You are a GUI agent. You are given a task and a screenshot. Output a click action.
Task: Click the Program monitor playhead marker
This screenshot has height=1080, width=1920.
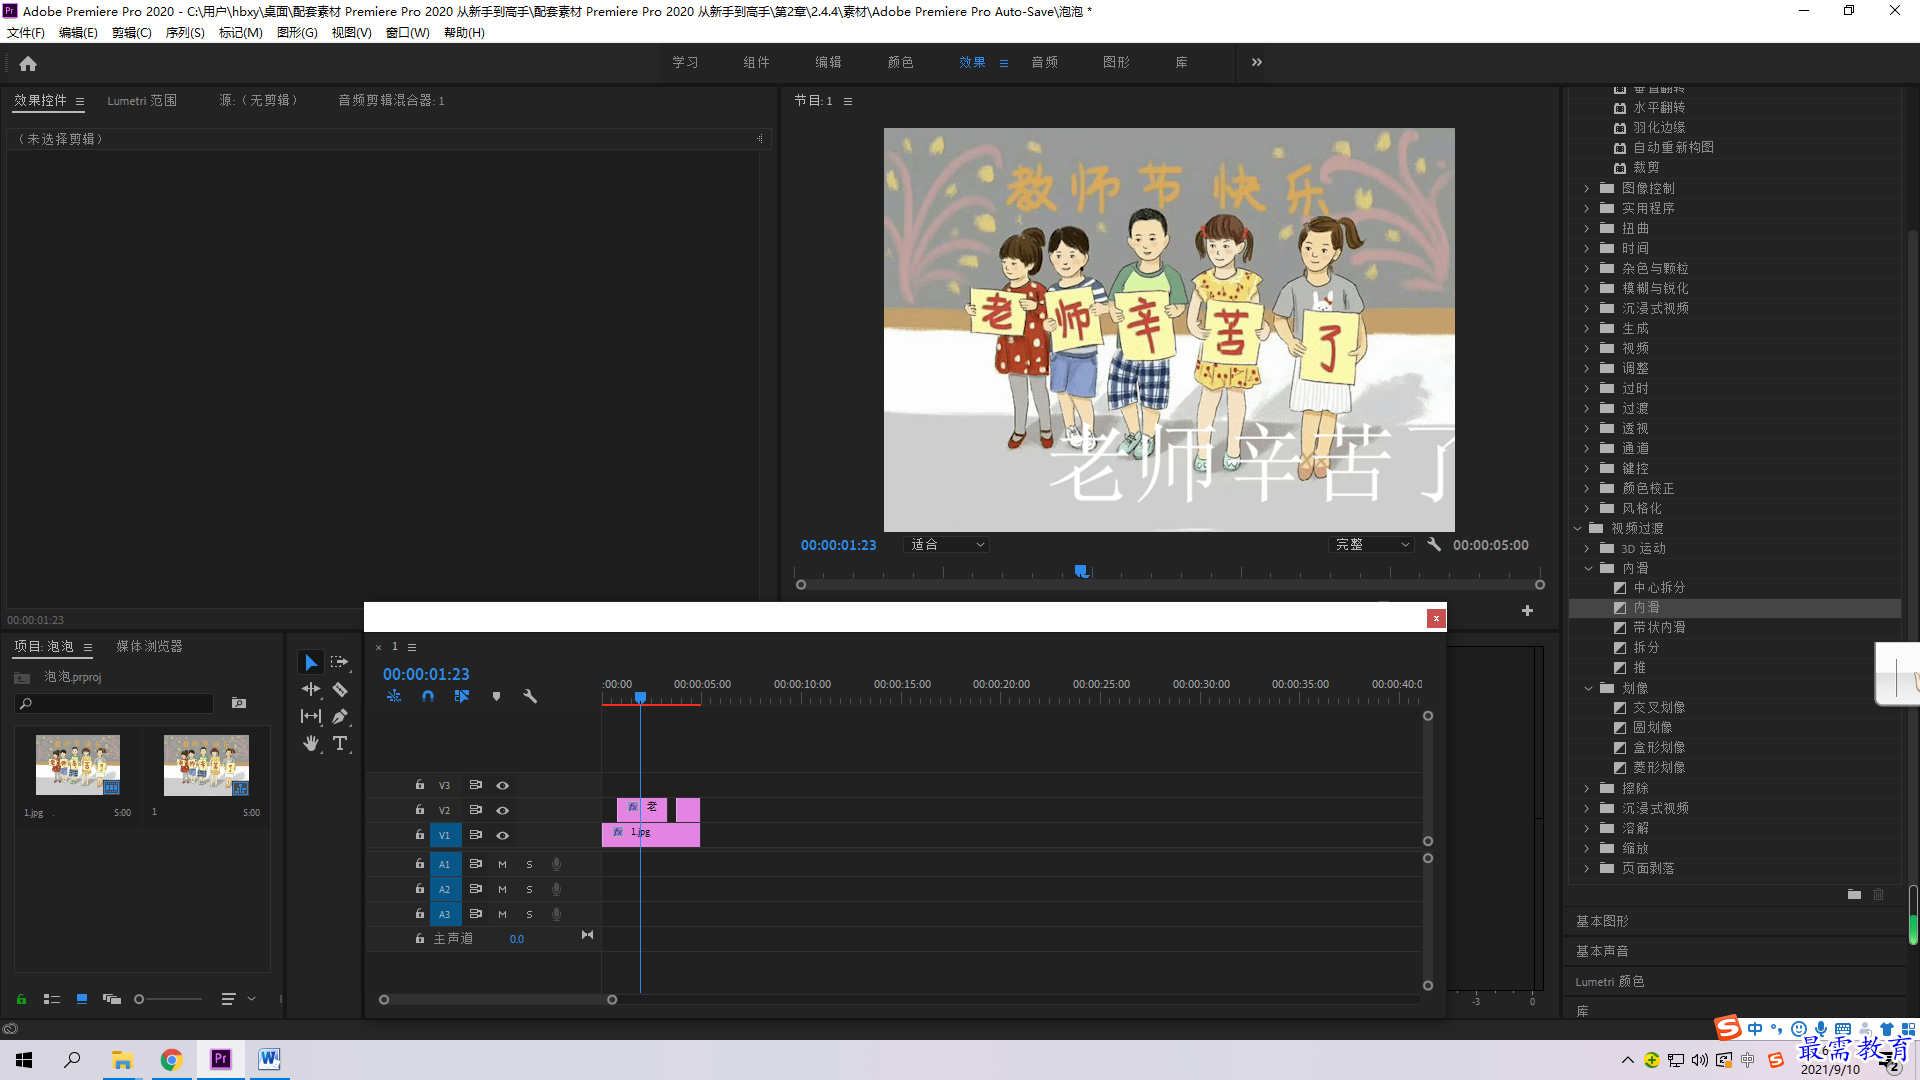click(1081, 571)
